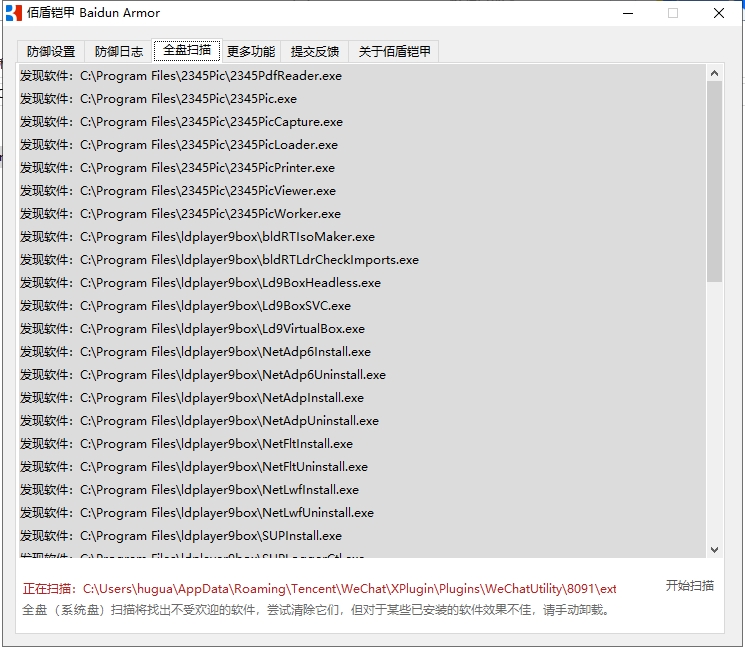Switch to the 防御设置 tab
745x649 pixels.
[x=51, y=52]
